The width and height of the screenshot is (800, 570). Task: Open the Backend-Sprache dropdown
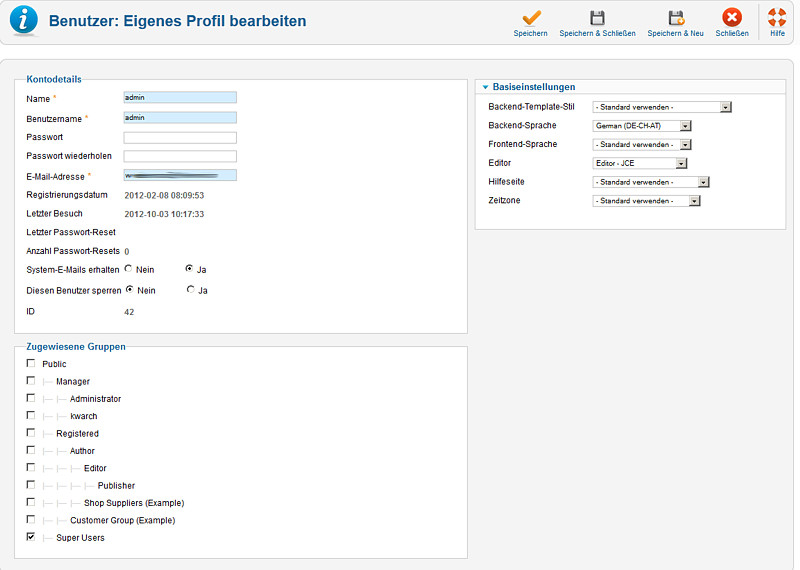[x=642, y=126]
